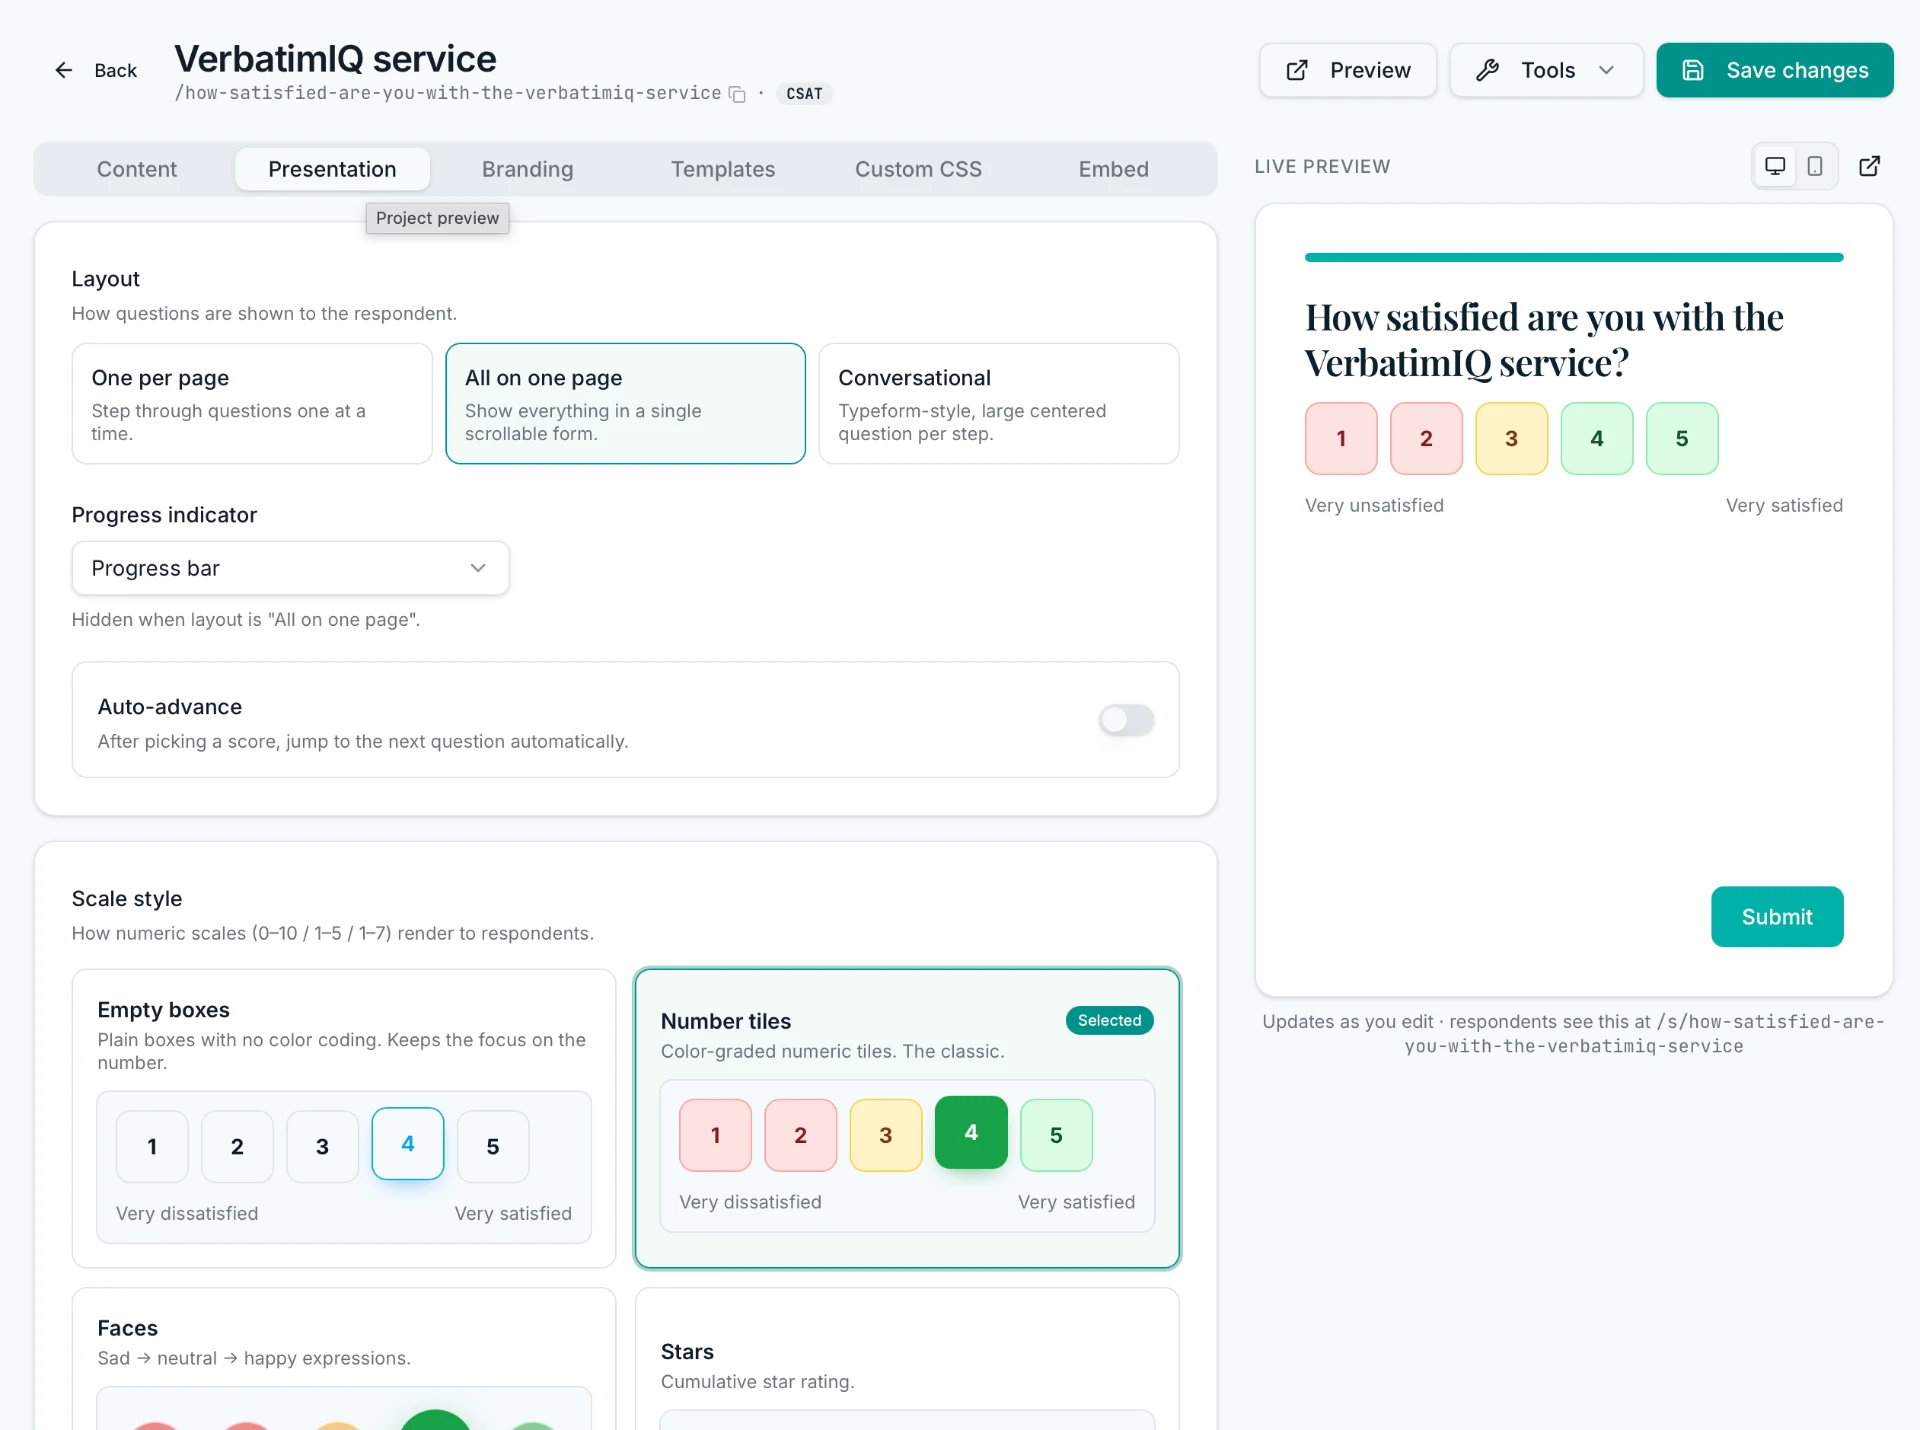Viewport: 1920px width, 1430px height.
Task: Pick score 3 in the live preview
Action: pos(1511,439)
